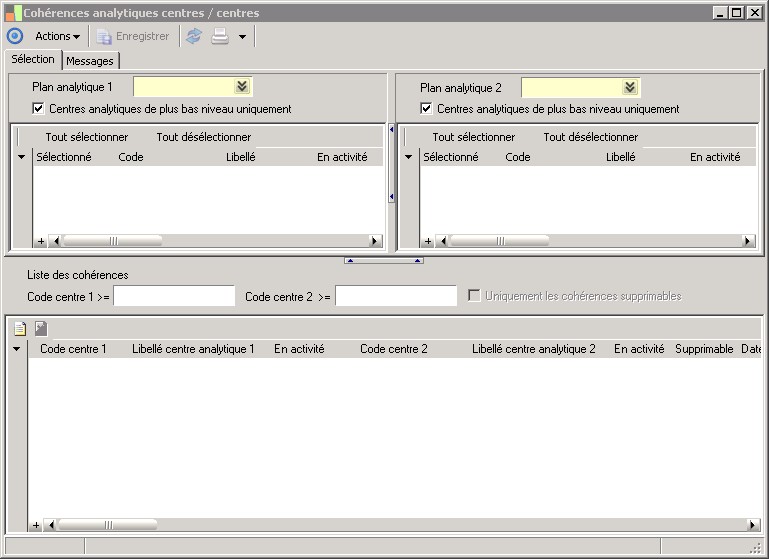The width and height of the screenshot is (769, 559).
Task: Open the coherences grid column menu triangle
Action: (x=16, y=349)
